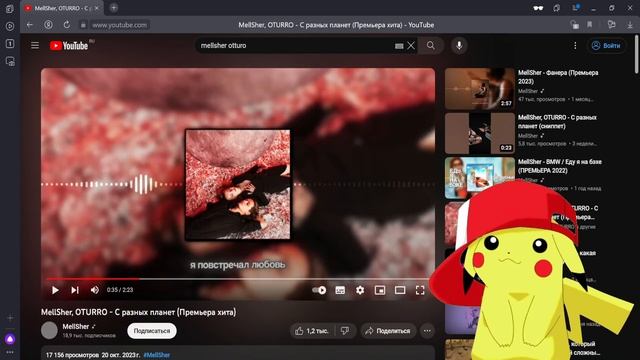
Task: Open browser sidebar tab counter icon
Action: pyautogui.click(x=10, y=43)
